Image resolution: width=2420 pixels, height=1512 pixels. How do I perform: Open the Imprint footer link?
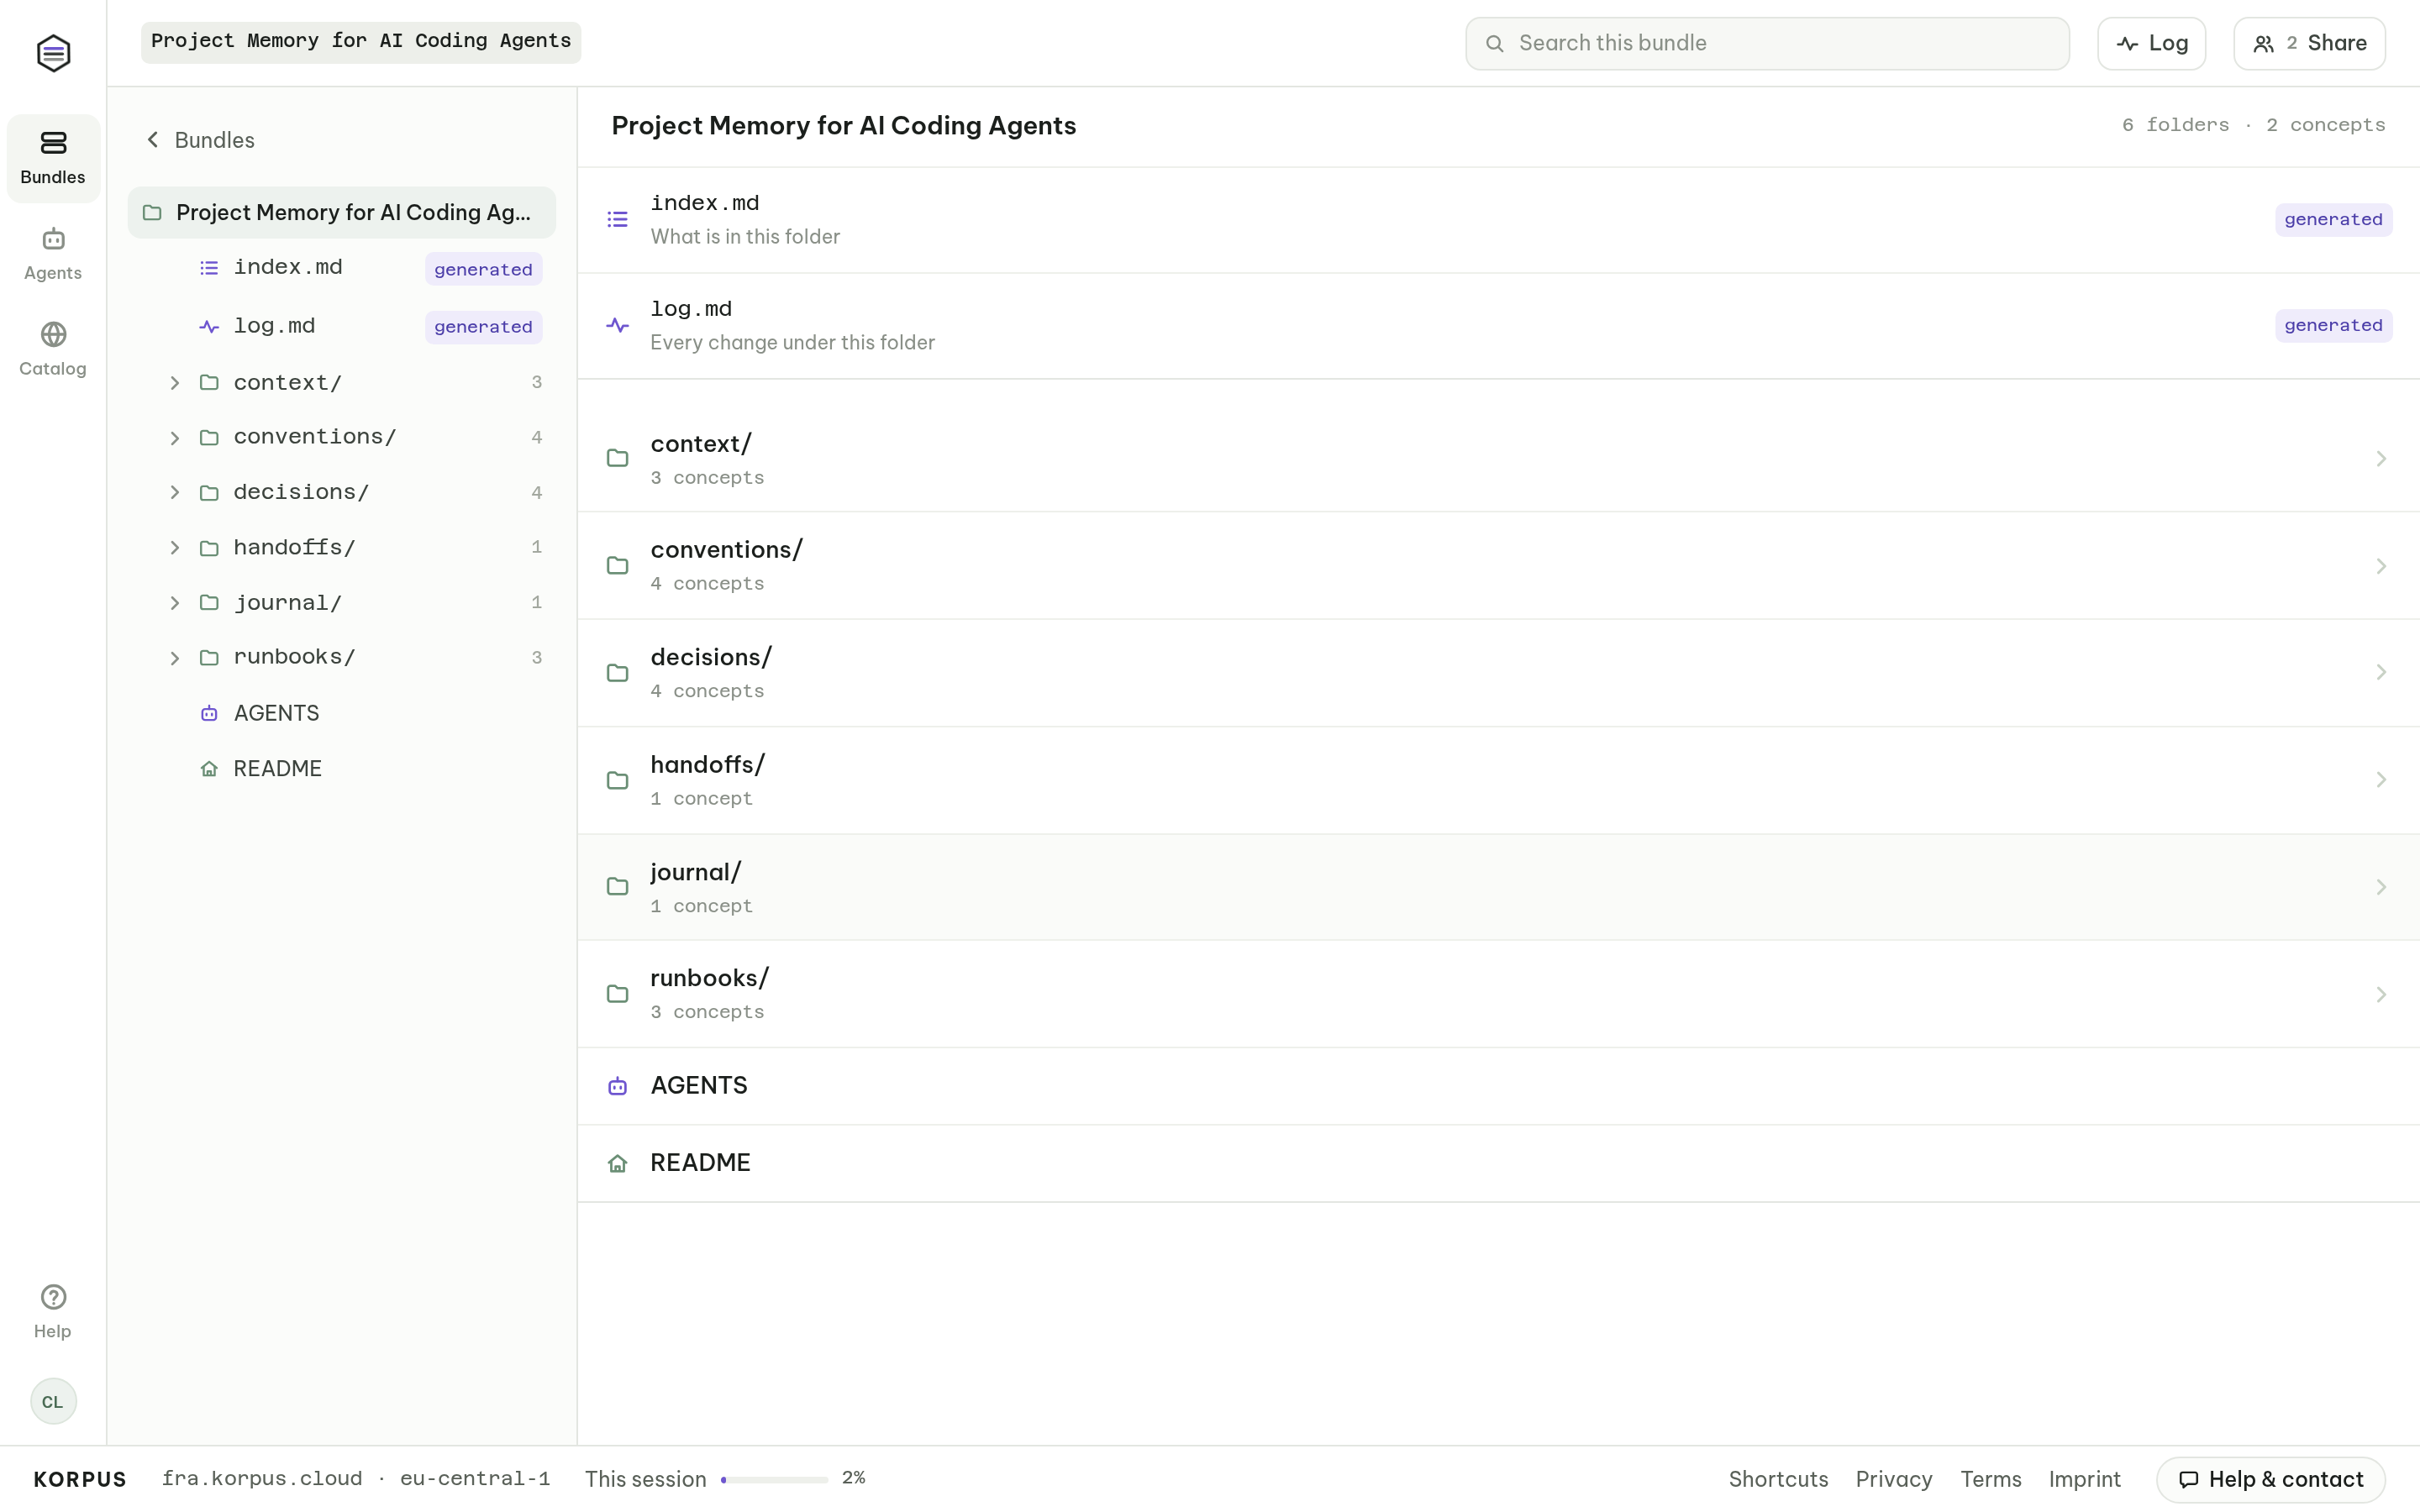click(2084, 1479)
